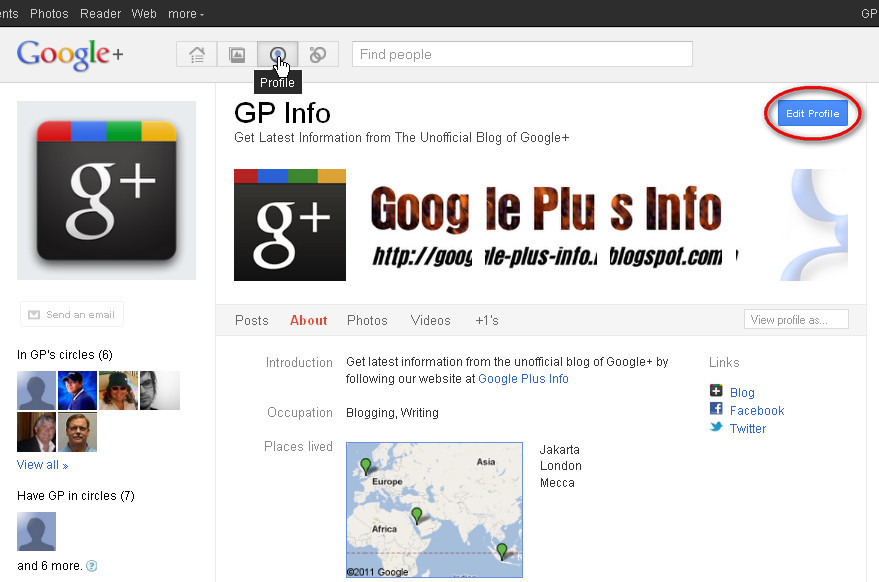The height and width of the screenshot is (582, 879).
Task: Click the Jakarta place text
Action: (559, 450)
